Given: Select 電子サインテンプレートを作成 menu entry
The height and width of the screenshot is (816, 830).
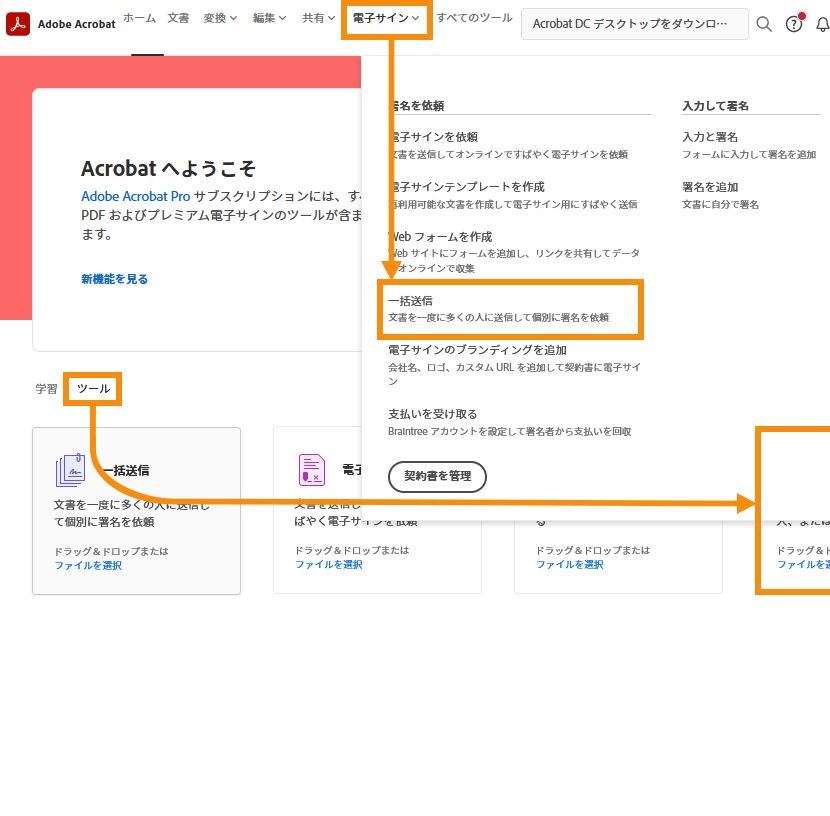Looking at the screenshot, I should point(467,187).
